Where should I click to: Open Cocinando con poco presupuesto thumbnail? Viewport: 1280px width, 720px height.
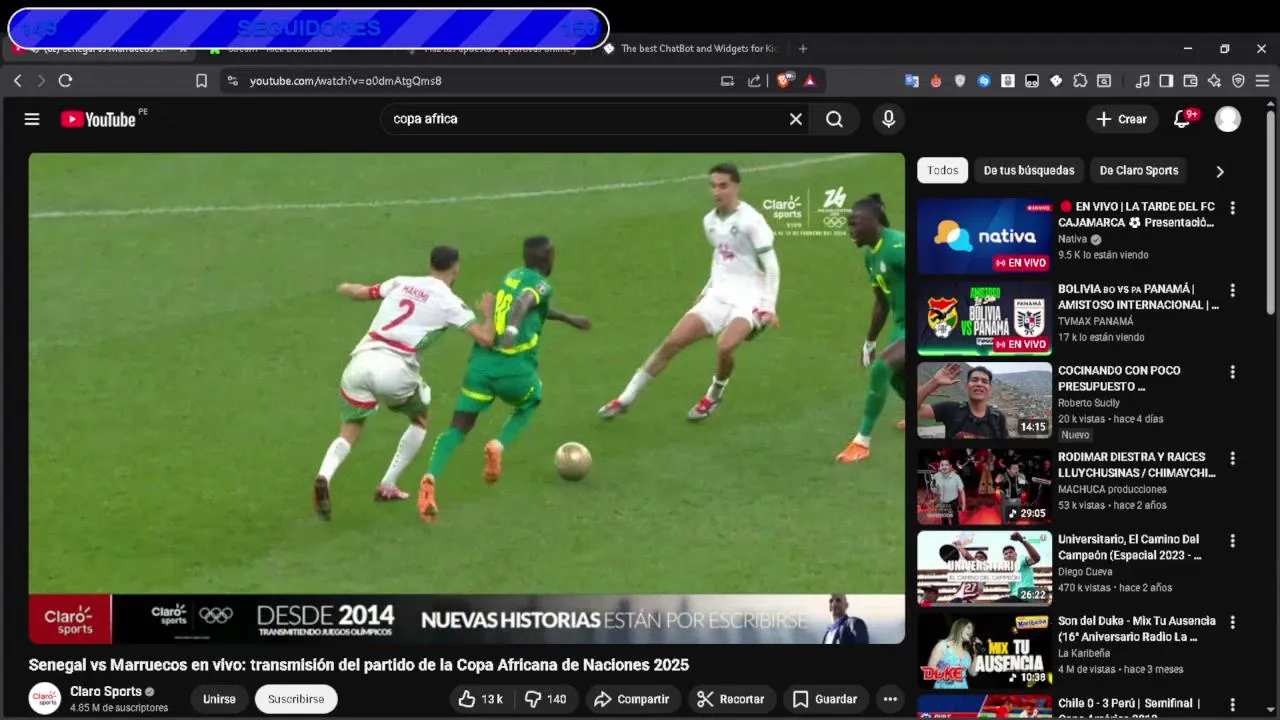pos(984,400)
